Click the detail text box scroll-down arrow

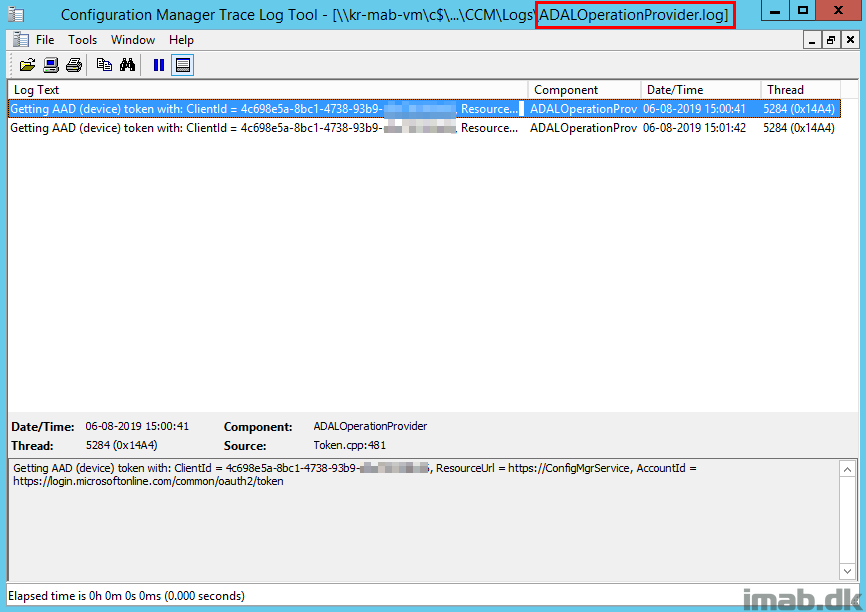click(847, 571)
